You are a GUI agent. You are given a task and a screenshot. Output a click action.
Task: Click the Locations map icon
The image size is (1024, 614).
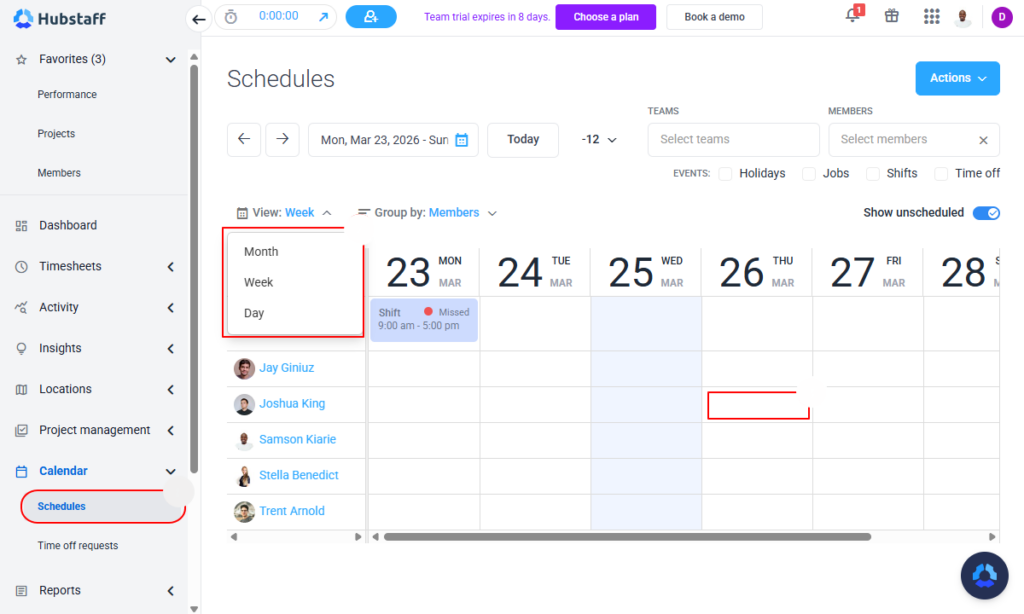click(x=22, y=389)
